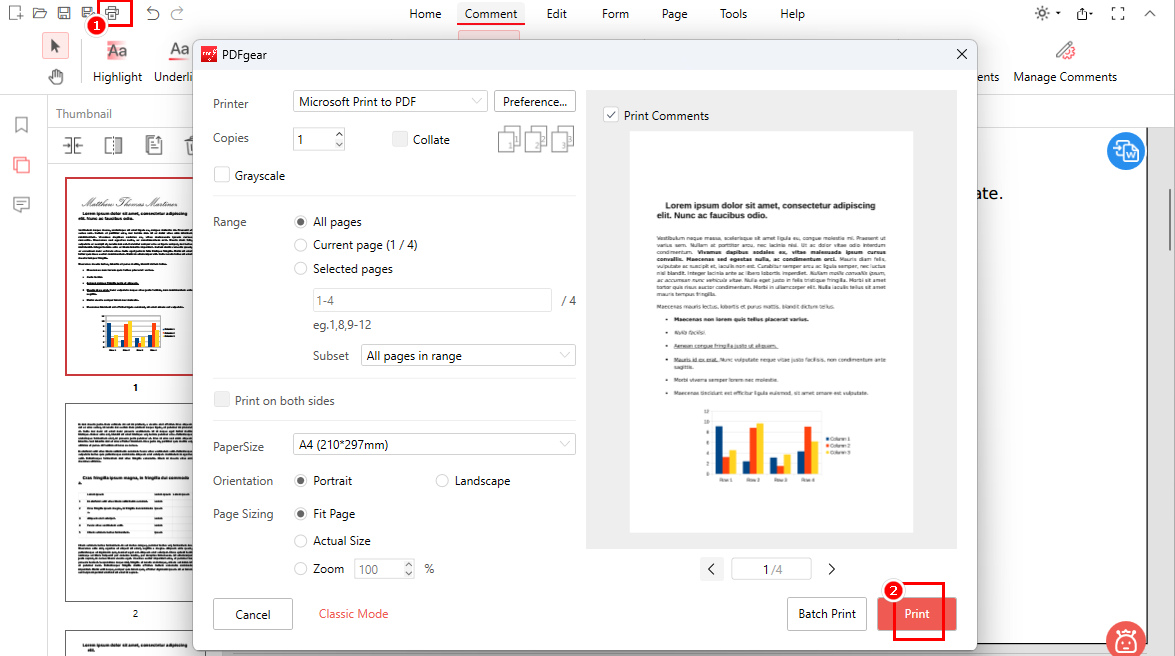Open the Bookmarks sidebar panel
The width and height of the screenshot is (1175, 656).
[x=21, y=127]
